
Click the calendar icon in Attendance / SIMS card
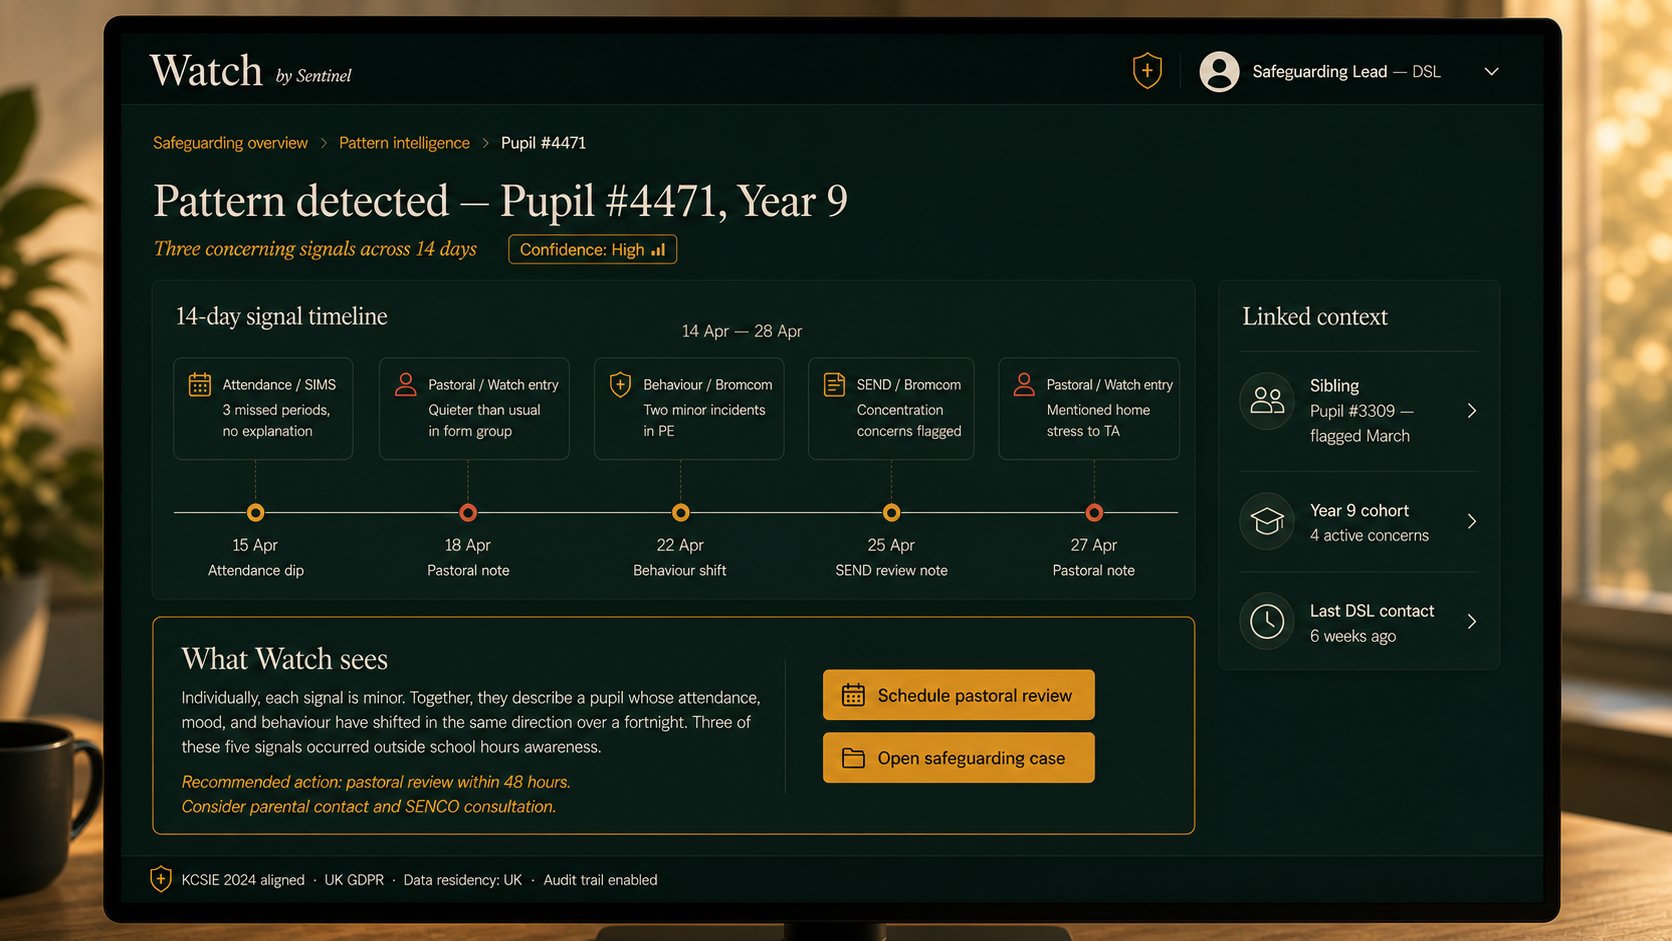coord(200,385)
